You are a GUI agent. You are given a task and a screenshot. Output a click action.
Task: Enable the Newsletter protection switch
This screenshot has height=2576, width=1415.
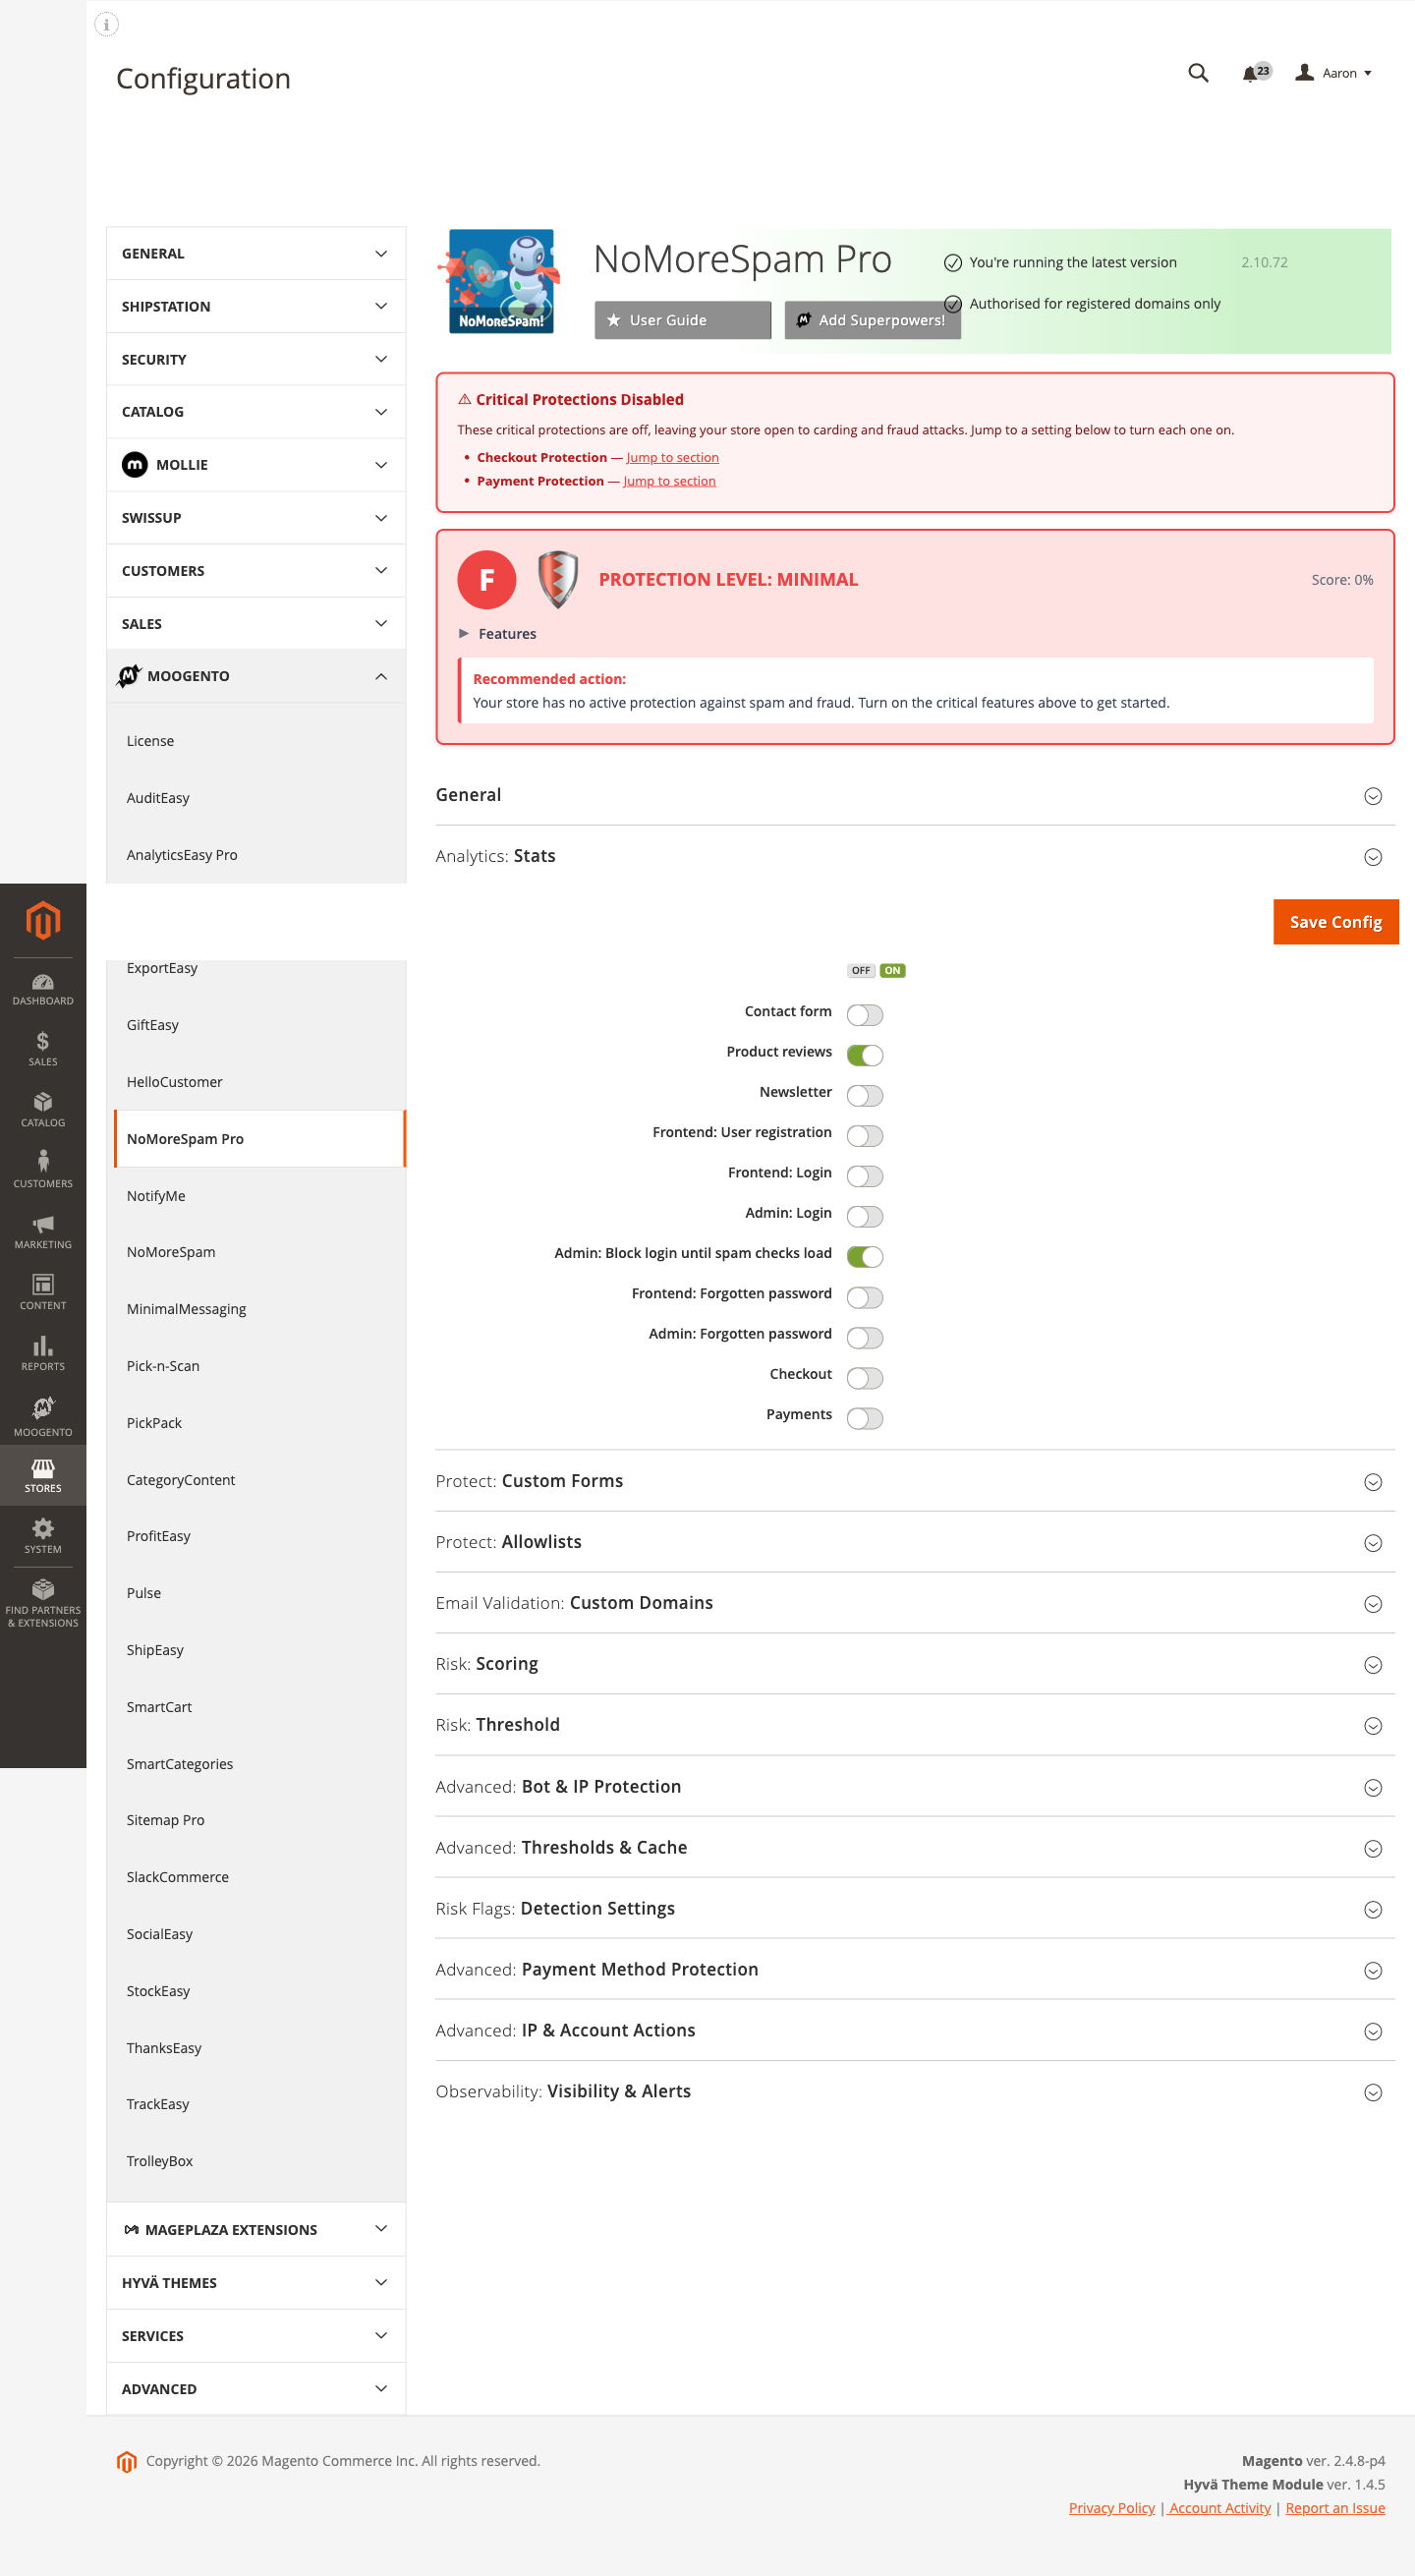(864, 1095)
